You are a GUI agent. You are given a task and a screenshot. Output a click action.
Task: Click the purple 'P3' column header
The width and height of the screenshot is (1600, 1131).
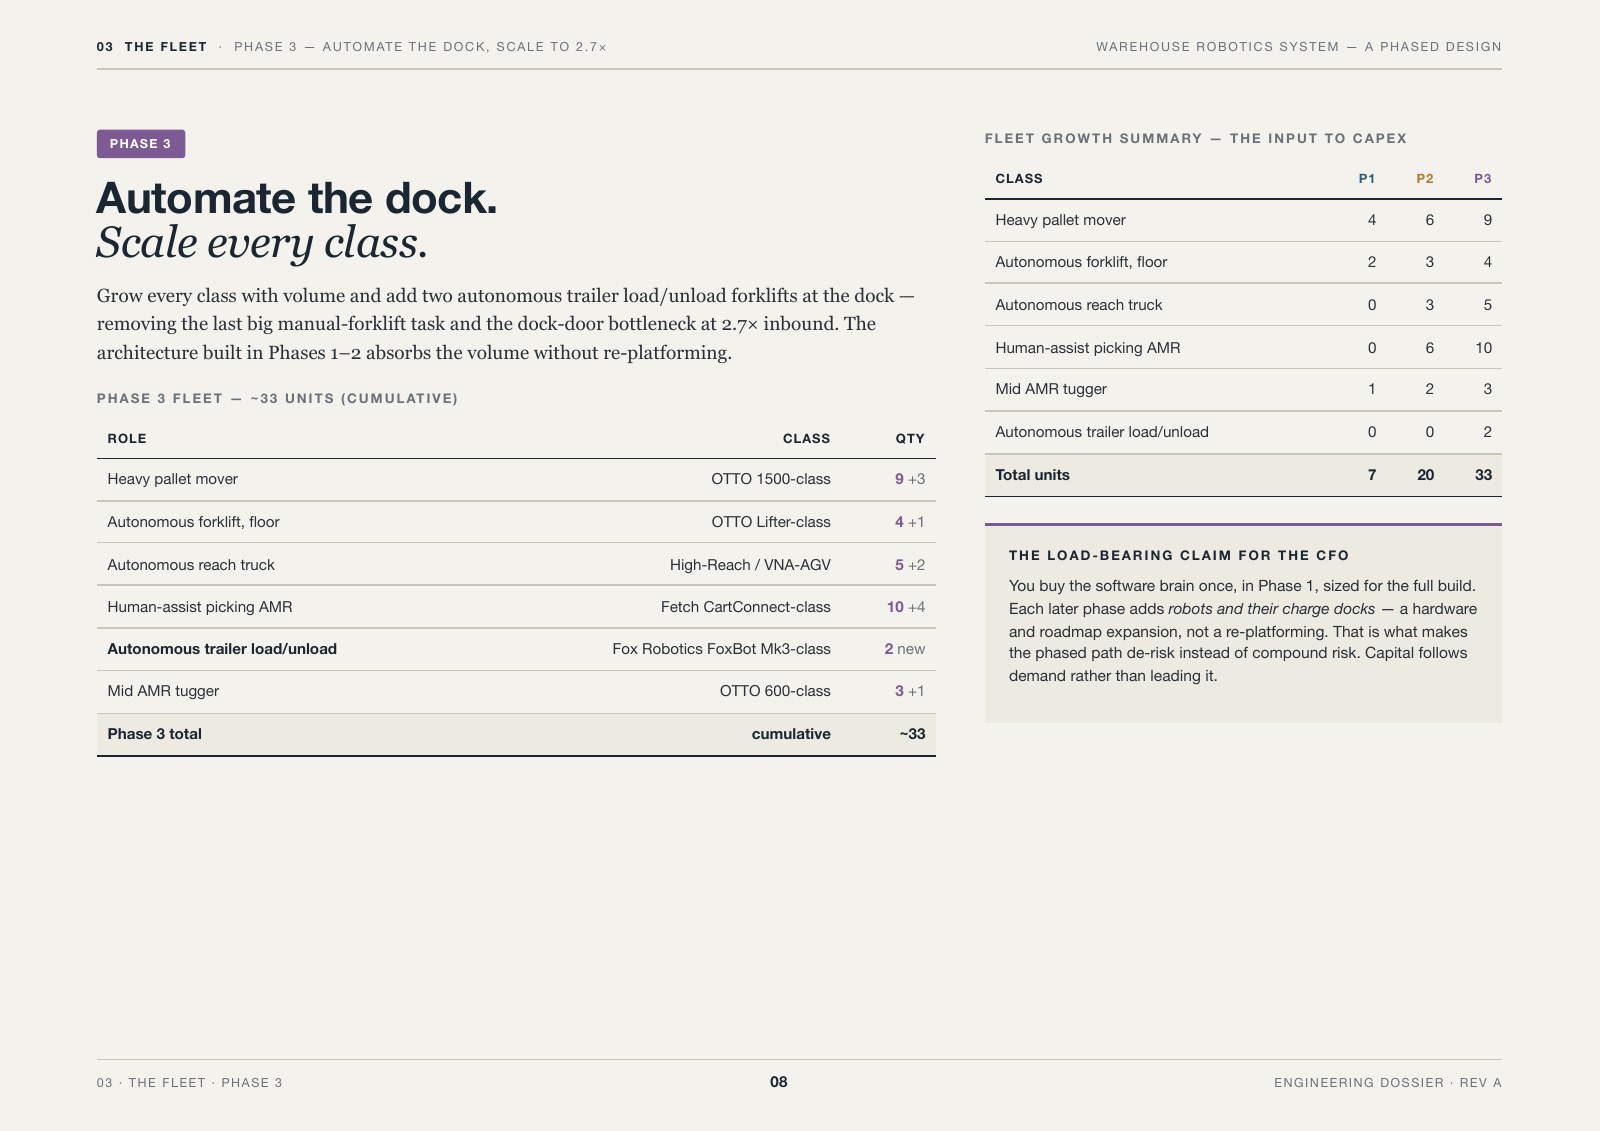click(x=1483, y=179)
